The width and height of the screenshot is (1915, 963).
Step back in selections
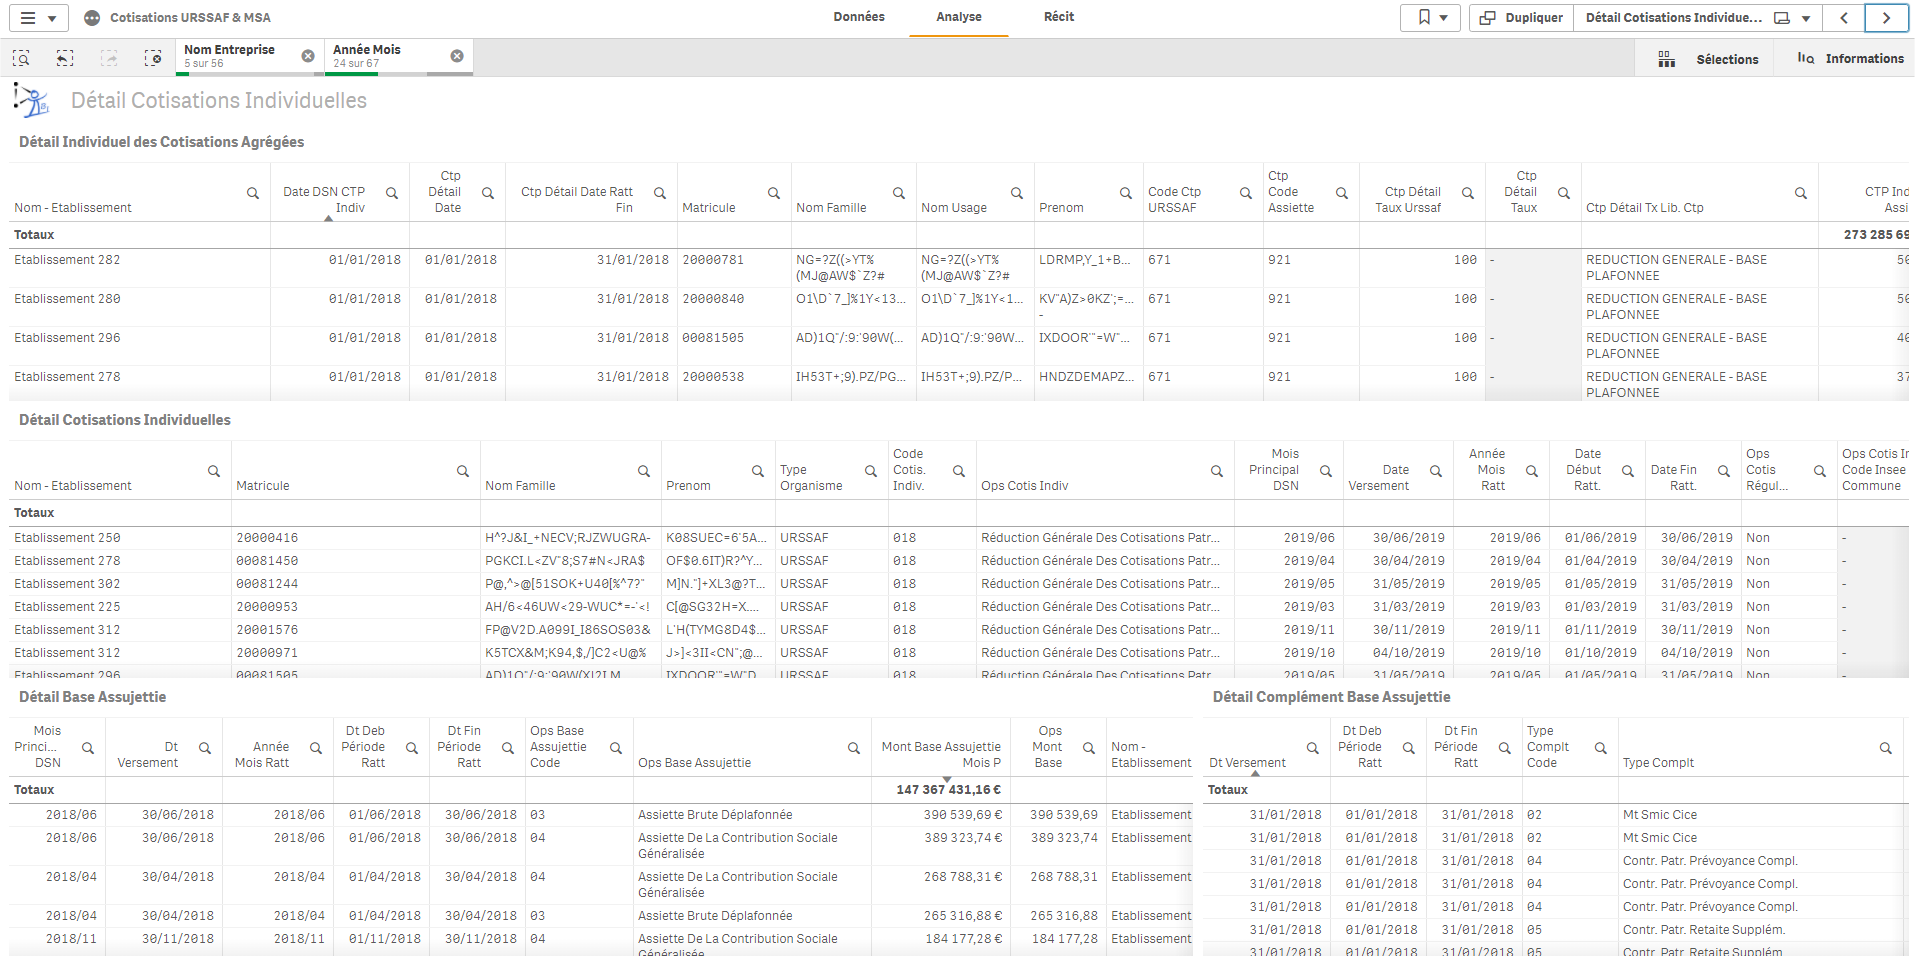point(65,58)
